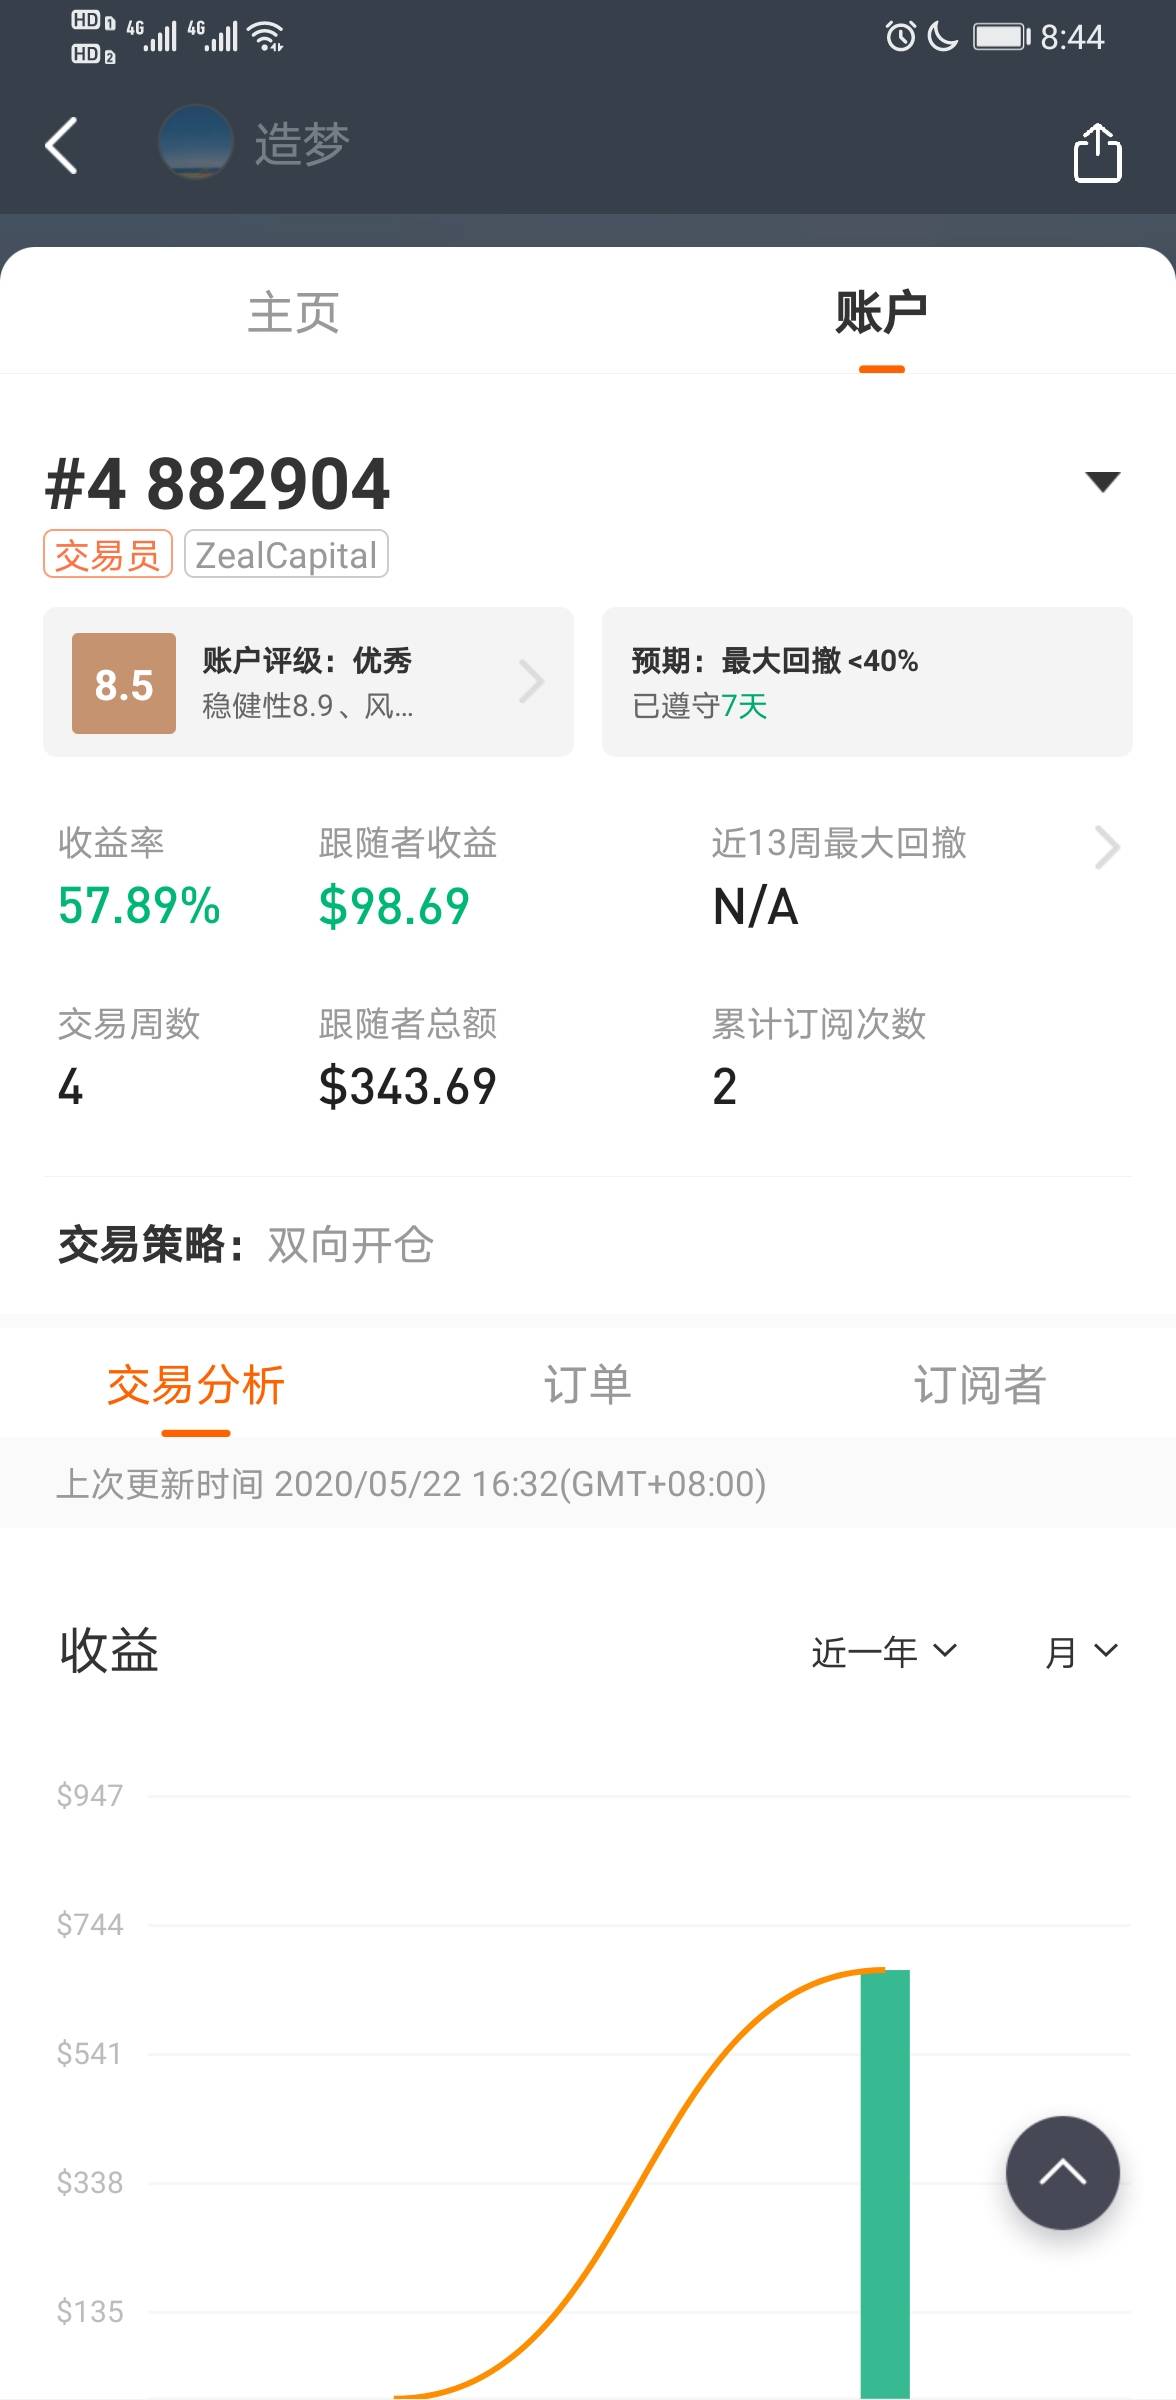Image resolution: width=1176 pixels, height=2400 pixels.
Task: Expand the max drawdown chevron
Action: (x=1106, y=848)
